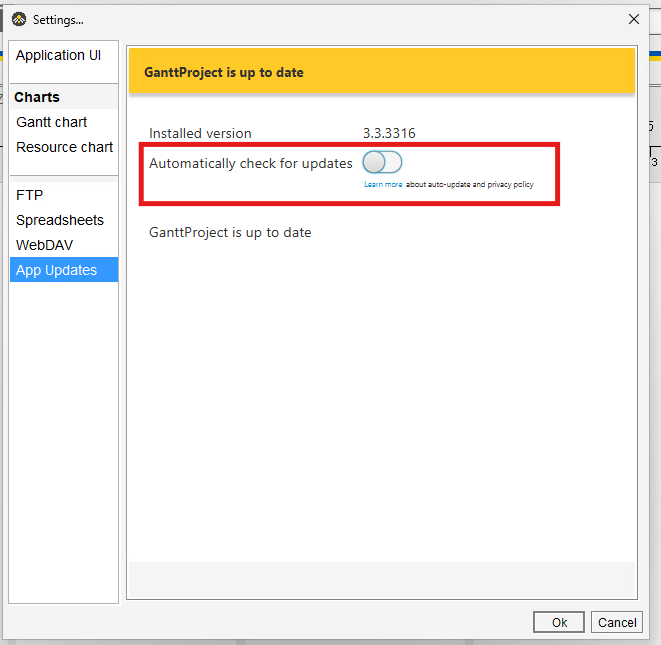The height and width of the screenshot is (645, 661).
Task: Click the status text below the toggle
Action: click(230, 233)
